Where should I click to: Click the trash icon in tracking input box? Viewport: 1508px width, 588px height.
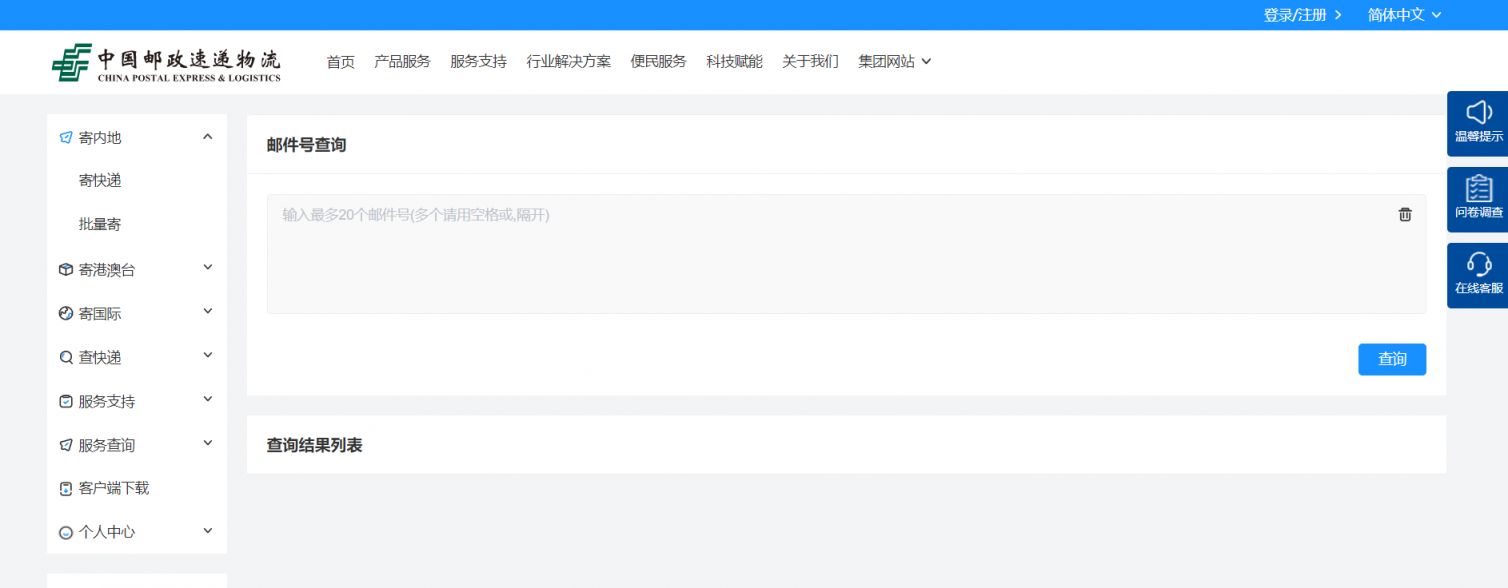click(x=1405, y=215)
